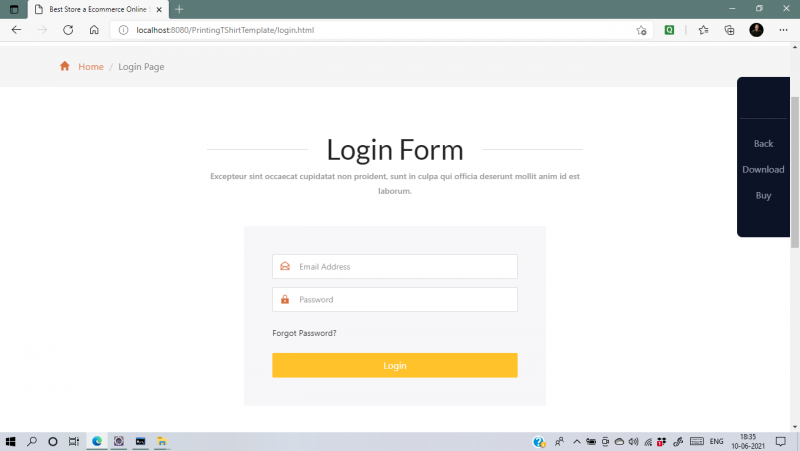The height and width of the screenshot is (451, 800).
Task: Click Back in the dark side panel
Action: point(763,144)
